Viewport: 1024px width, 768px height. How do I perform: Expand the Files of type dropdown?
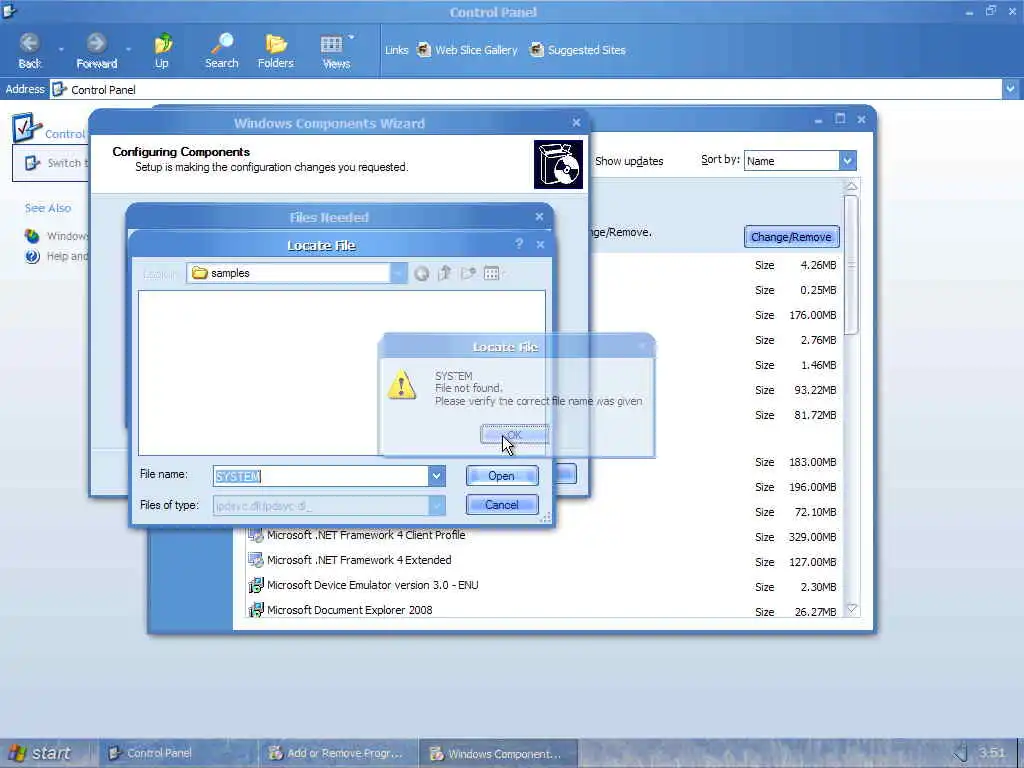[437, 505]
